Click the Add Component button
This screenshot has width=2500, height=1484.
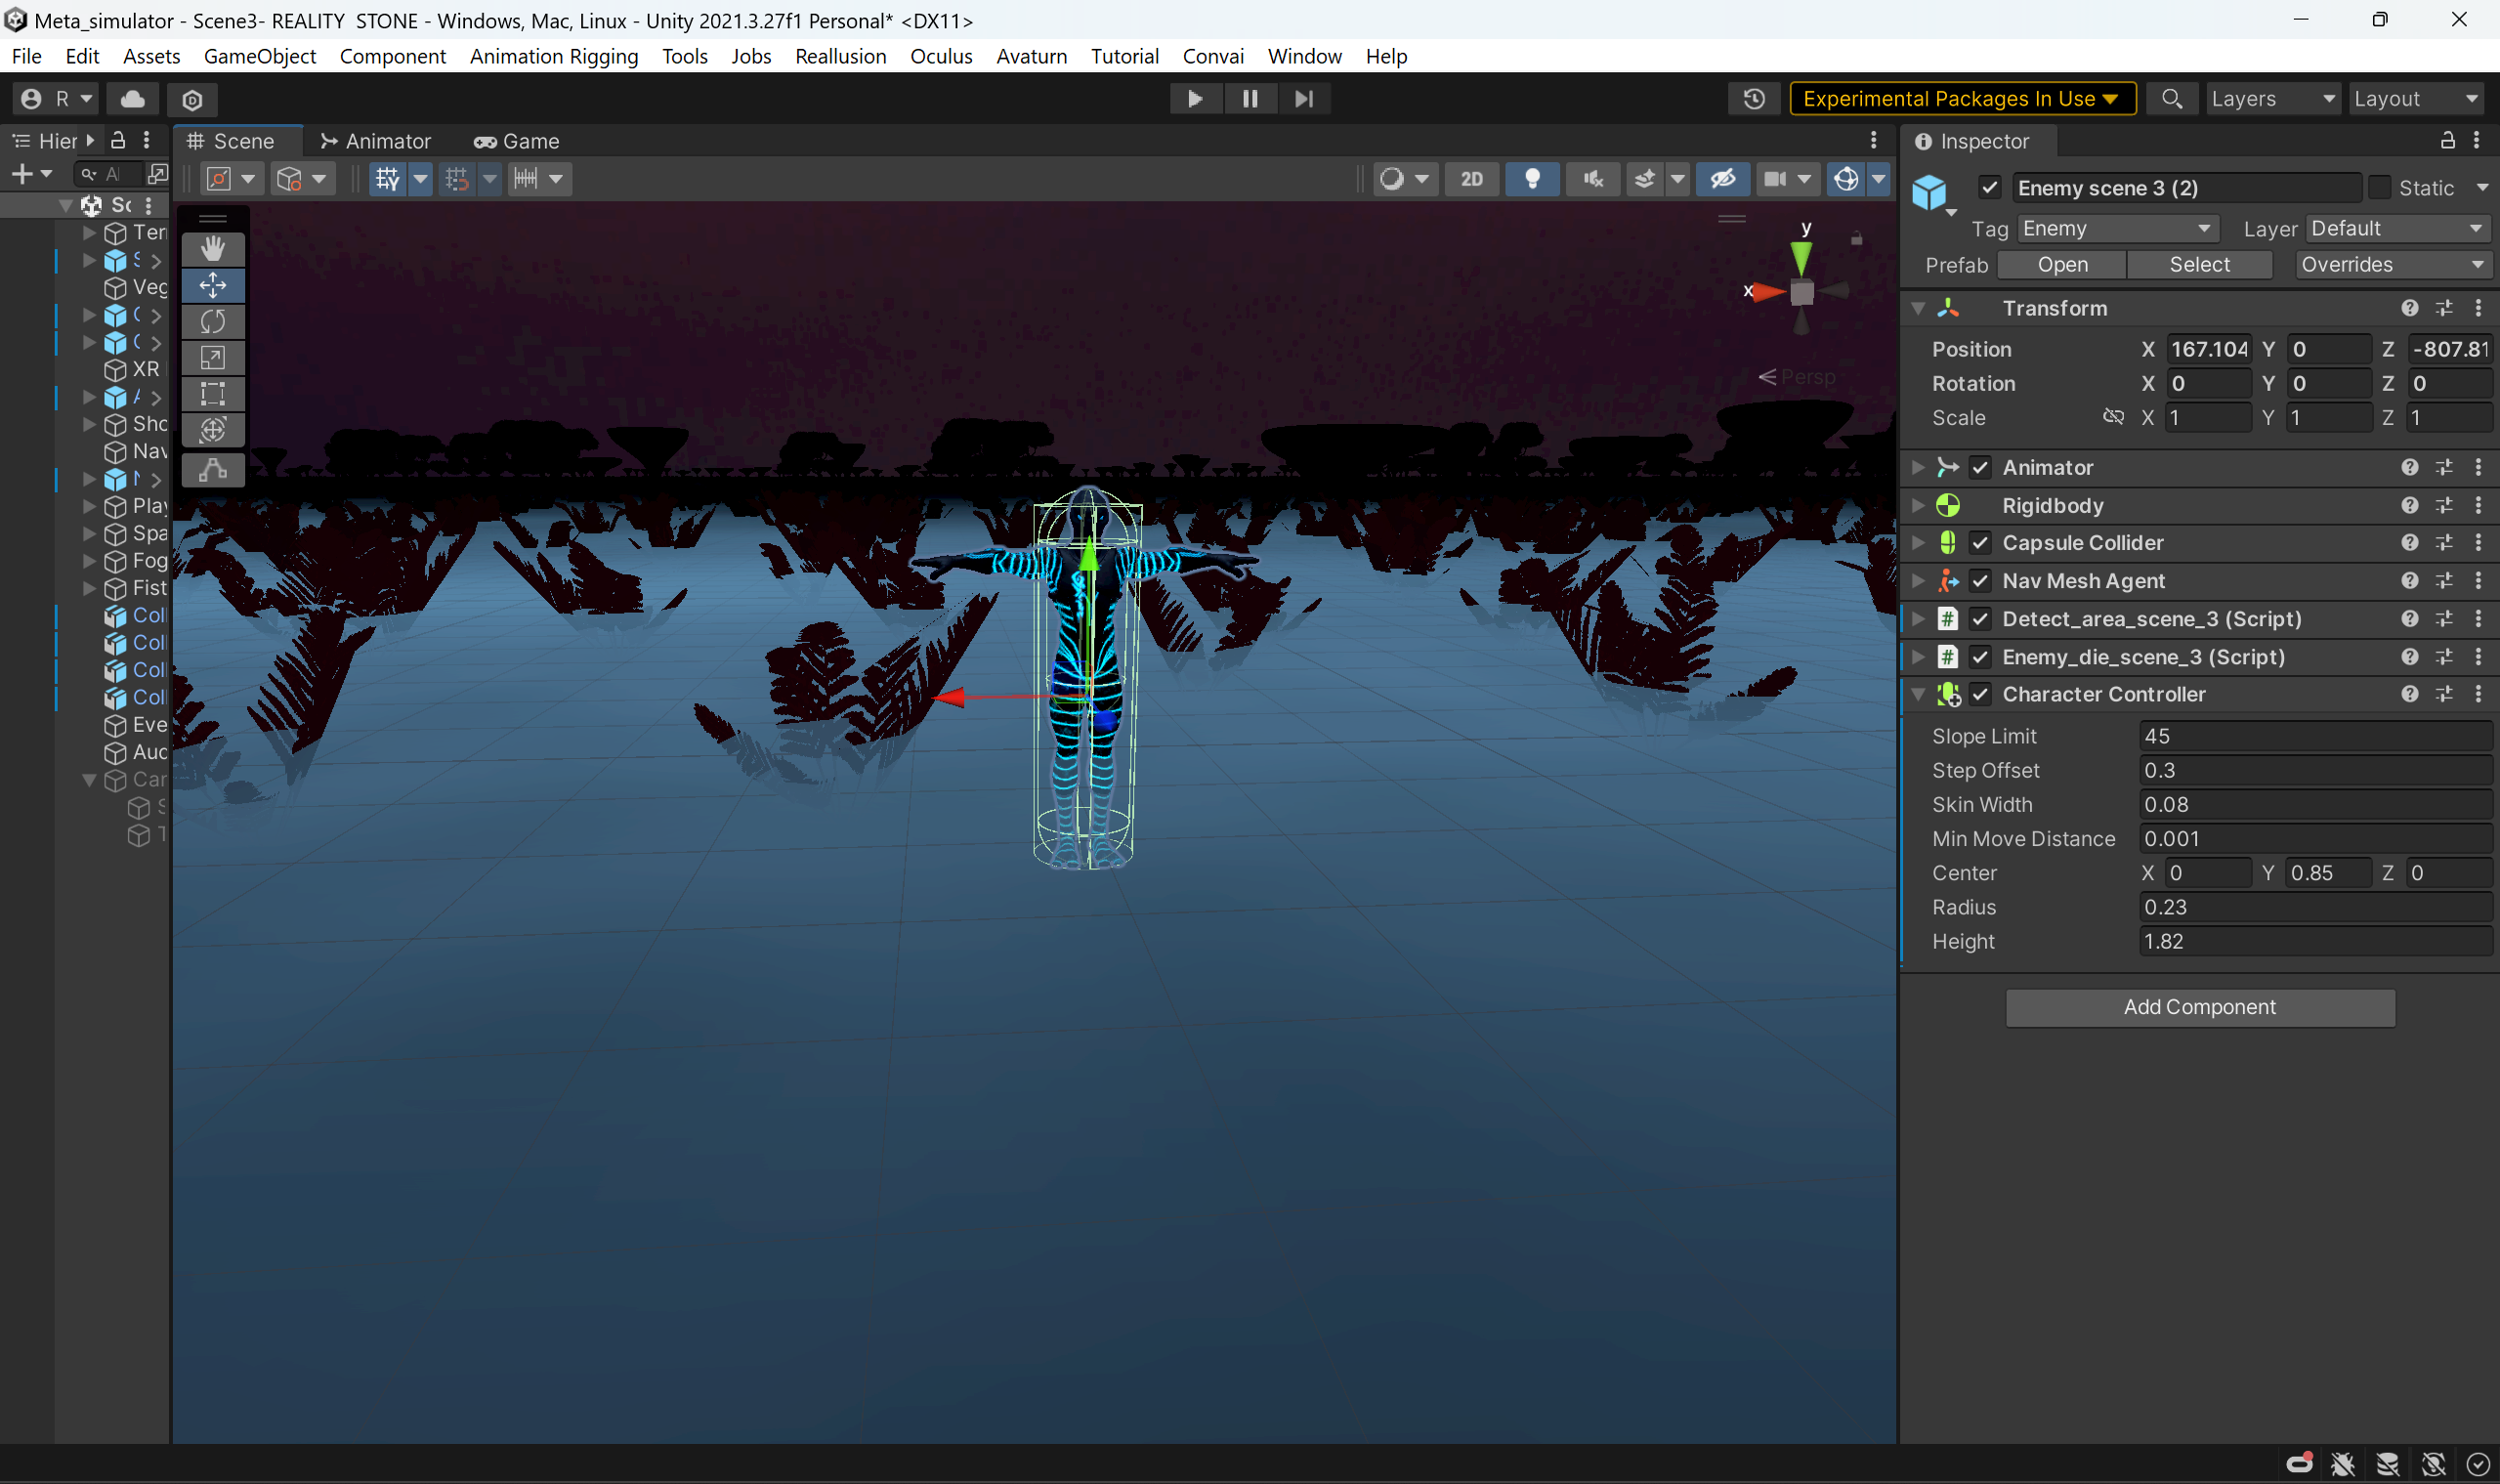click(x=2199, y=1007)
